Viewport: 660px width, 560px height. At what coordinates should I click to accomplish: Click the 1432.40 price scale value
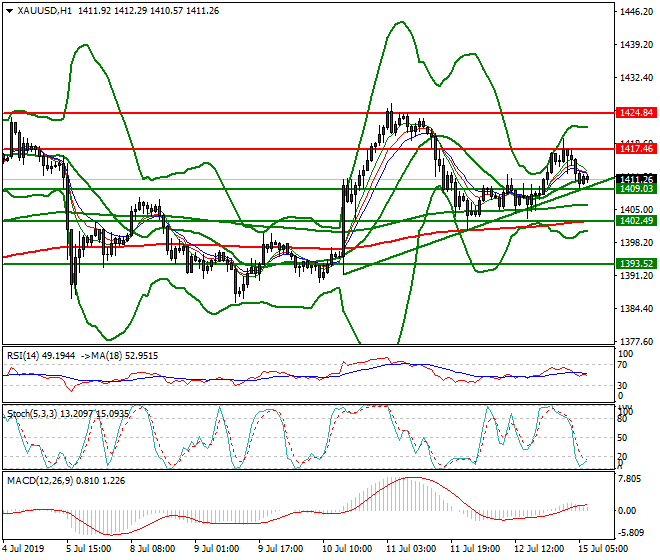pos(636,78)
